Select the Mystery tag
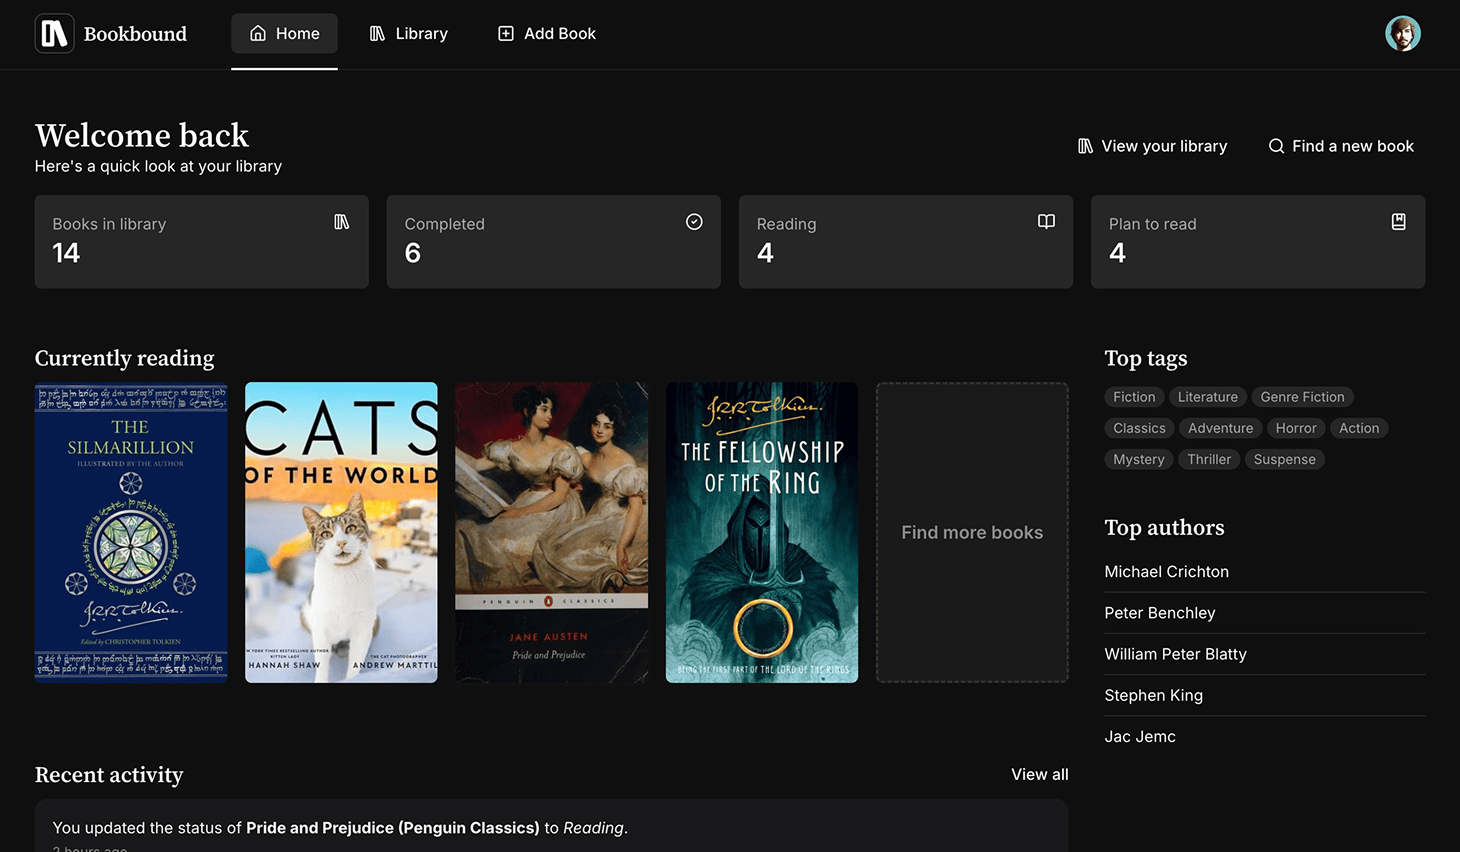Viewport: 1460px width, 852px height. 1139,459
